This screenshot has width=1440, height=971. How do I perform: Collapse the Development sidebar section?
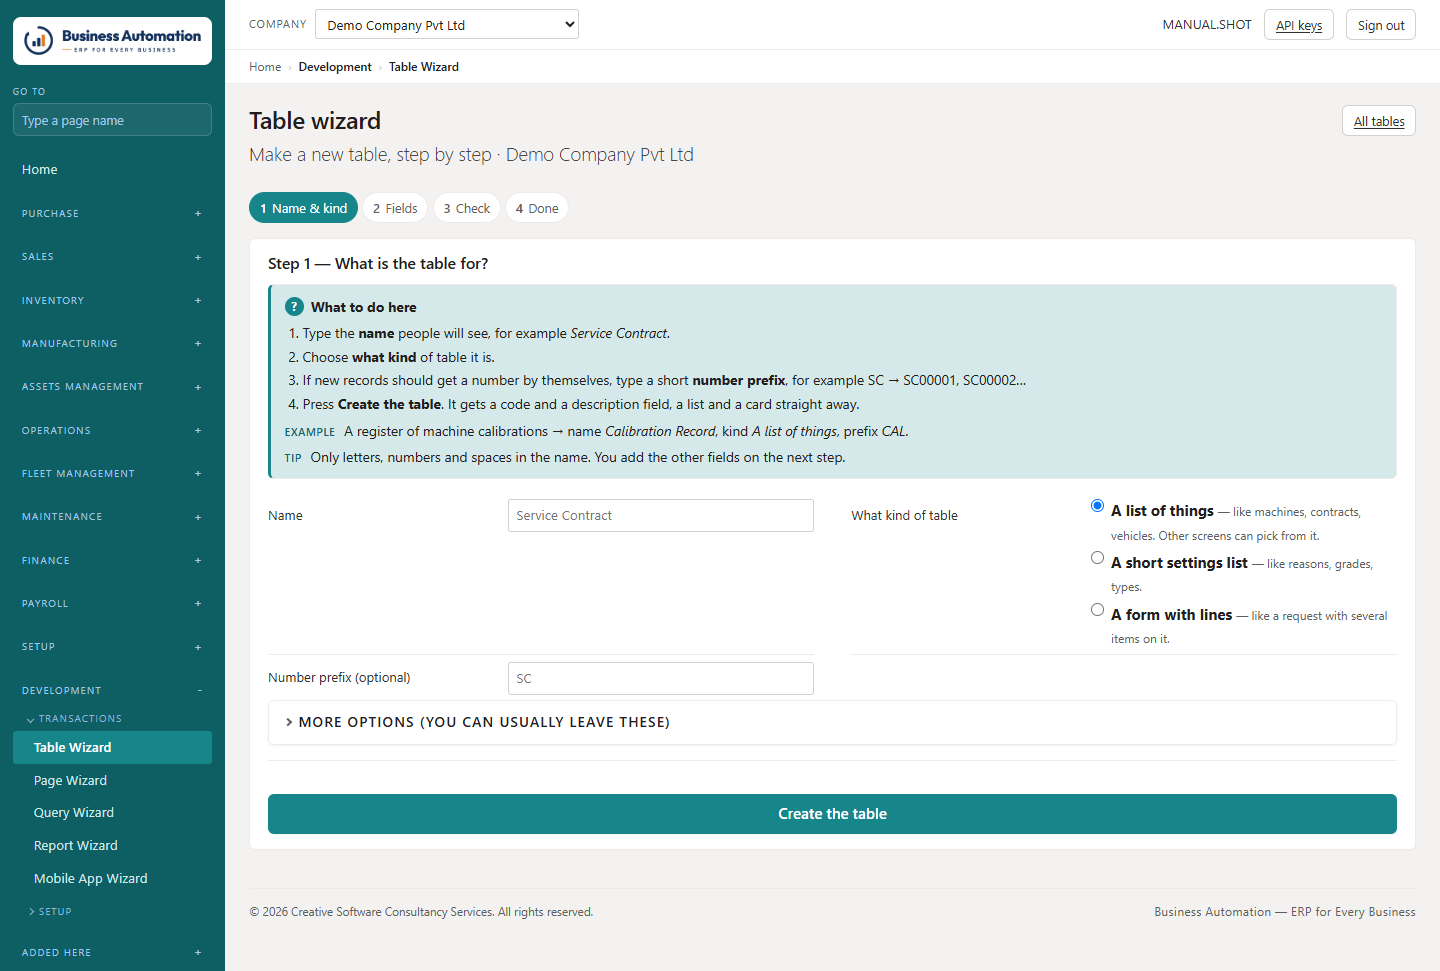pyautogui.click(x=112, y=691)
